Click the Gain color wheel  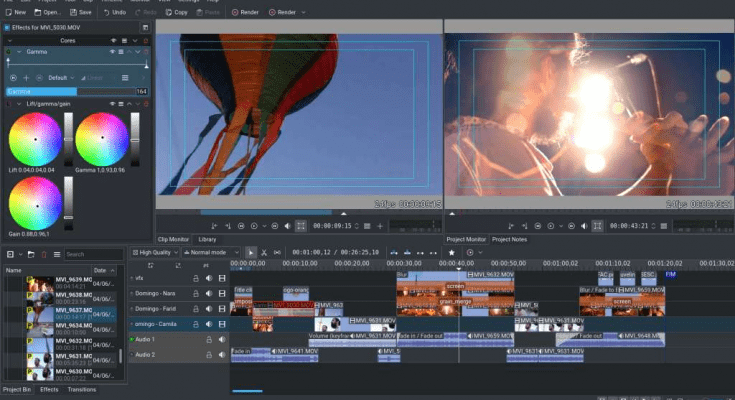35,204
